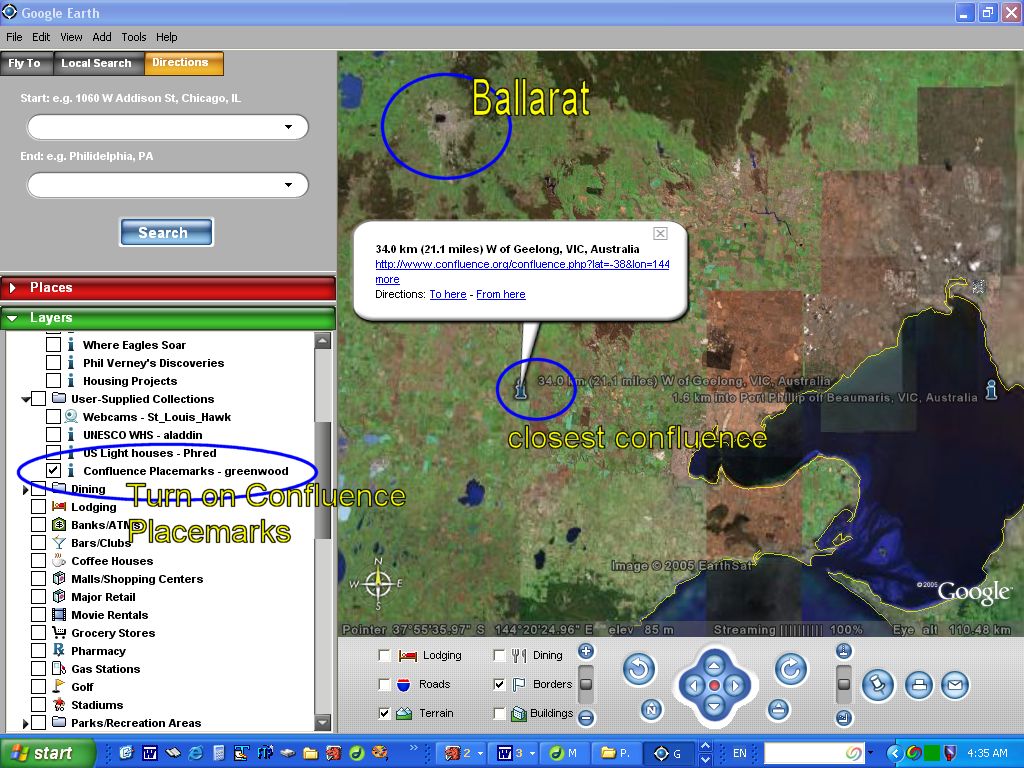Expand hidden quick launch icons chevron
Image resolution: width=1024 pixels, height=768 pixels.
click(x=413, y=748)
